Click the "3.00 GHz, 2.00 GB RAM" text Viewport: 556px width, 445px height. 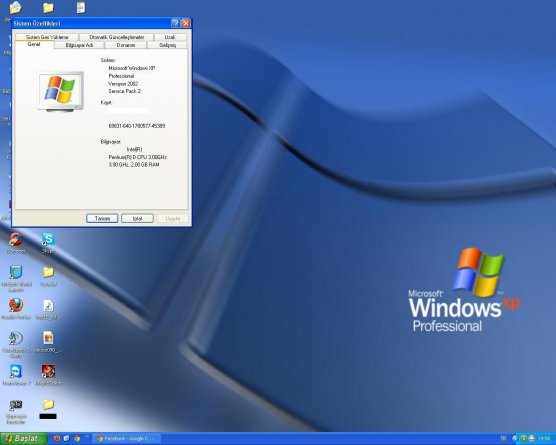[134, 165]
